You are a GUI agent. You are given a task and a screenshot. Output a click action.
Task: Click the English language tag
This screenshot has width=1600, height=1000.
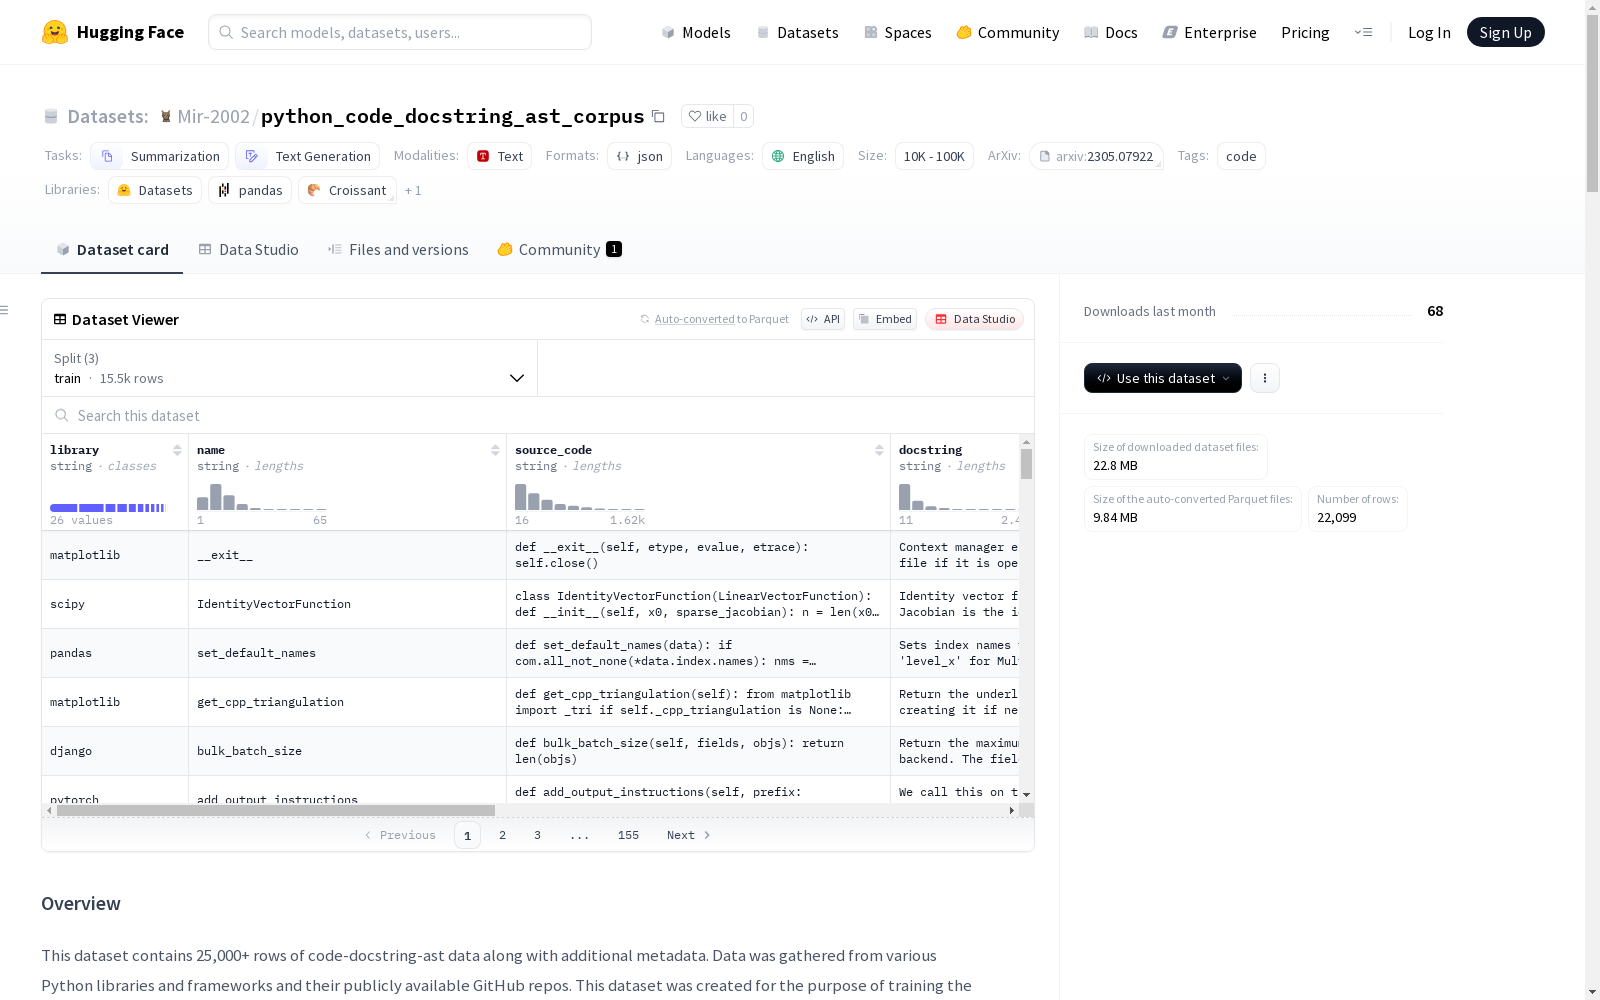coord(803,156)
